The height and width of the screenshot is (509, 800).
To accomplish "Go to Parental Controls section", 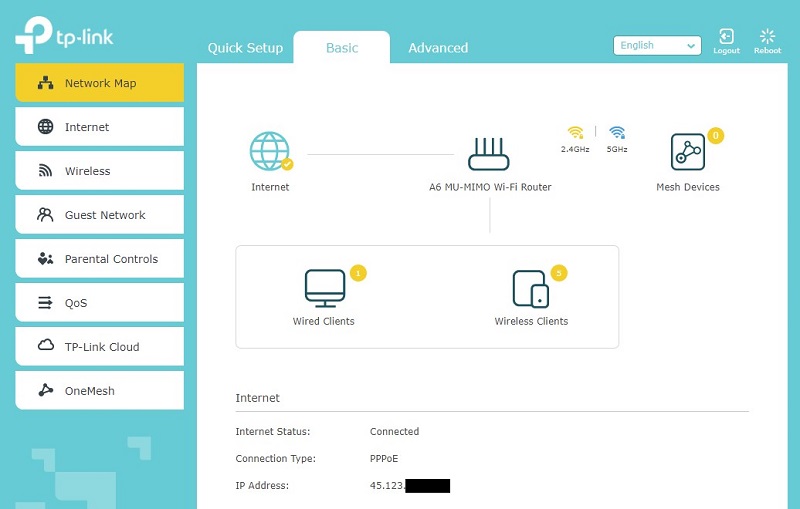I will tap(99, 259).
